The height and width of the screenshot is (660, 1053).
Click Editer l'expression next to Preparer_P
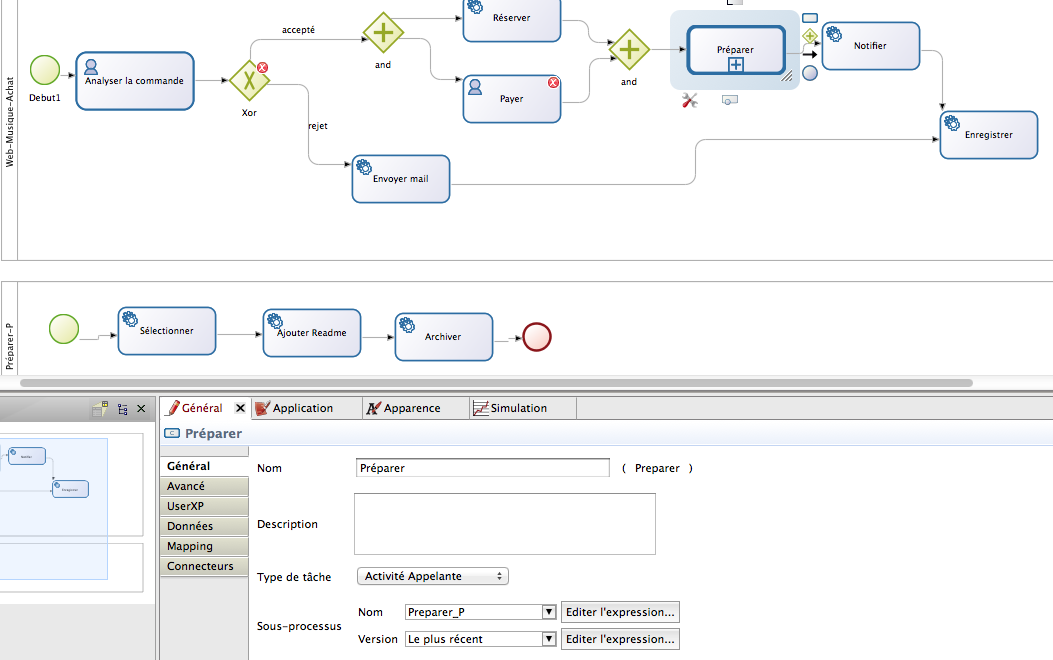click(x=621, y=612)
